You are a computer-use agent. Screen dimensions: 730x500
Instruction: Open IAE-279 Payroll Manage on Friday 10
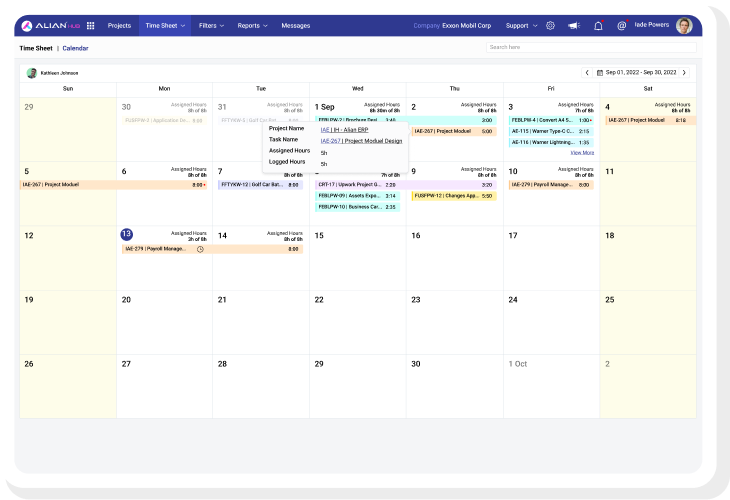coord(551,185)
